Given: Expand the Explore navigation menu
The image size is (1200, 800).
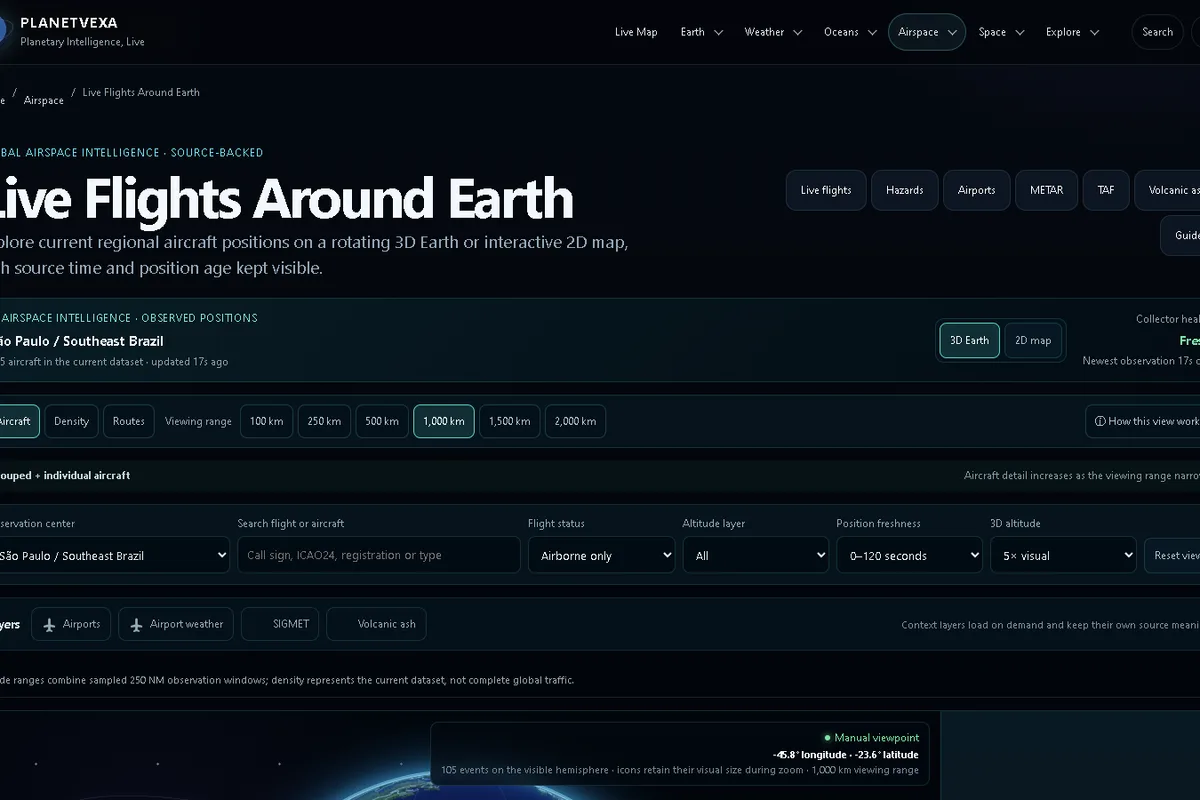Looking at the screenshot, I should click(1072, 32).
